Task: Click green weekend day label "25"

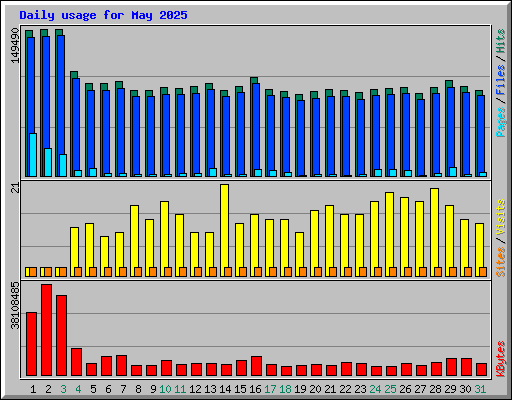Action: [390, 389]
